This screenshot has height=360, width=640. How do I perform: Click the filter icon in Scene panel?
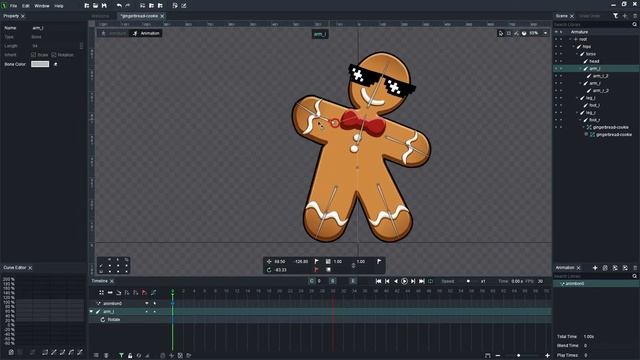(616, 16)
